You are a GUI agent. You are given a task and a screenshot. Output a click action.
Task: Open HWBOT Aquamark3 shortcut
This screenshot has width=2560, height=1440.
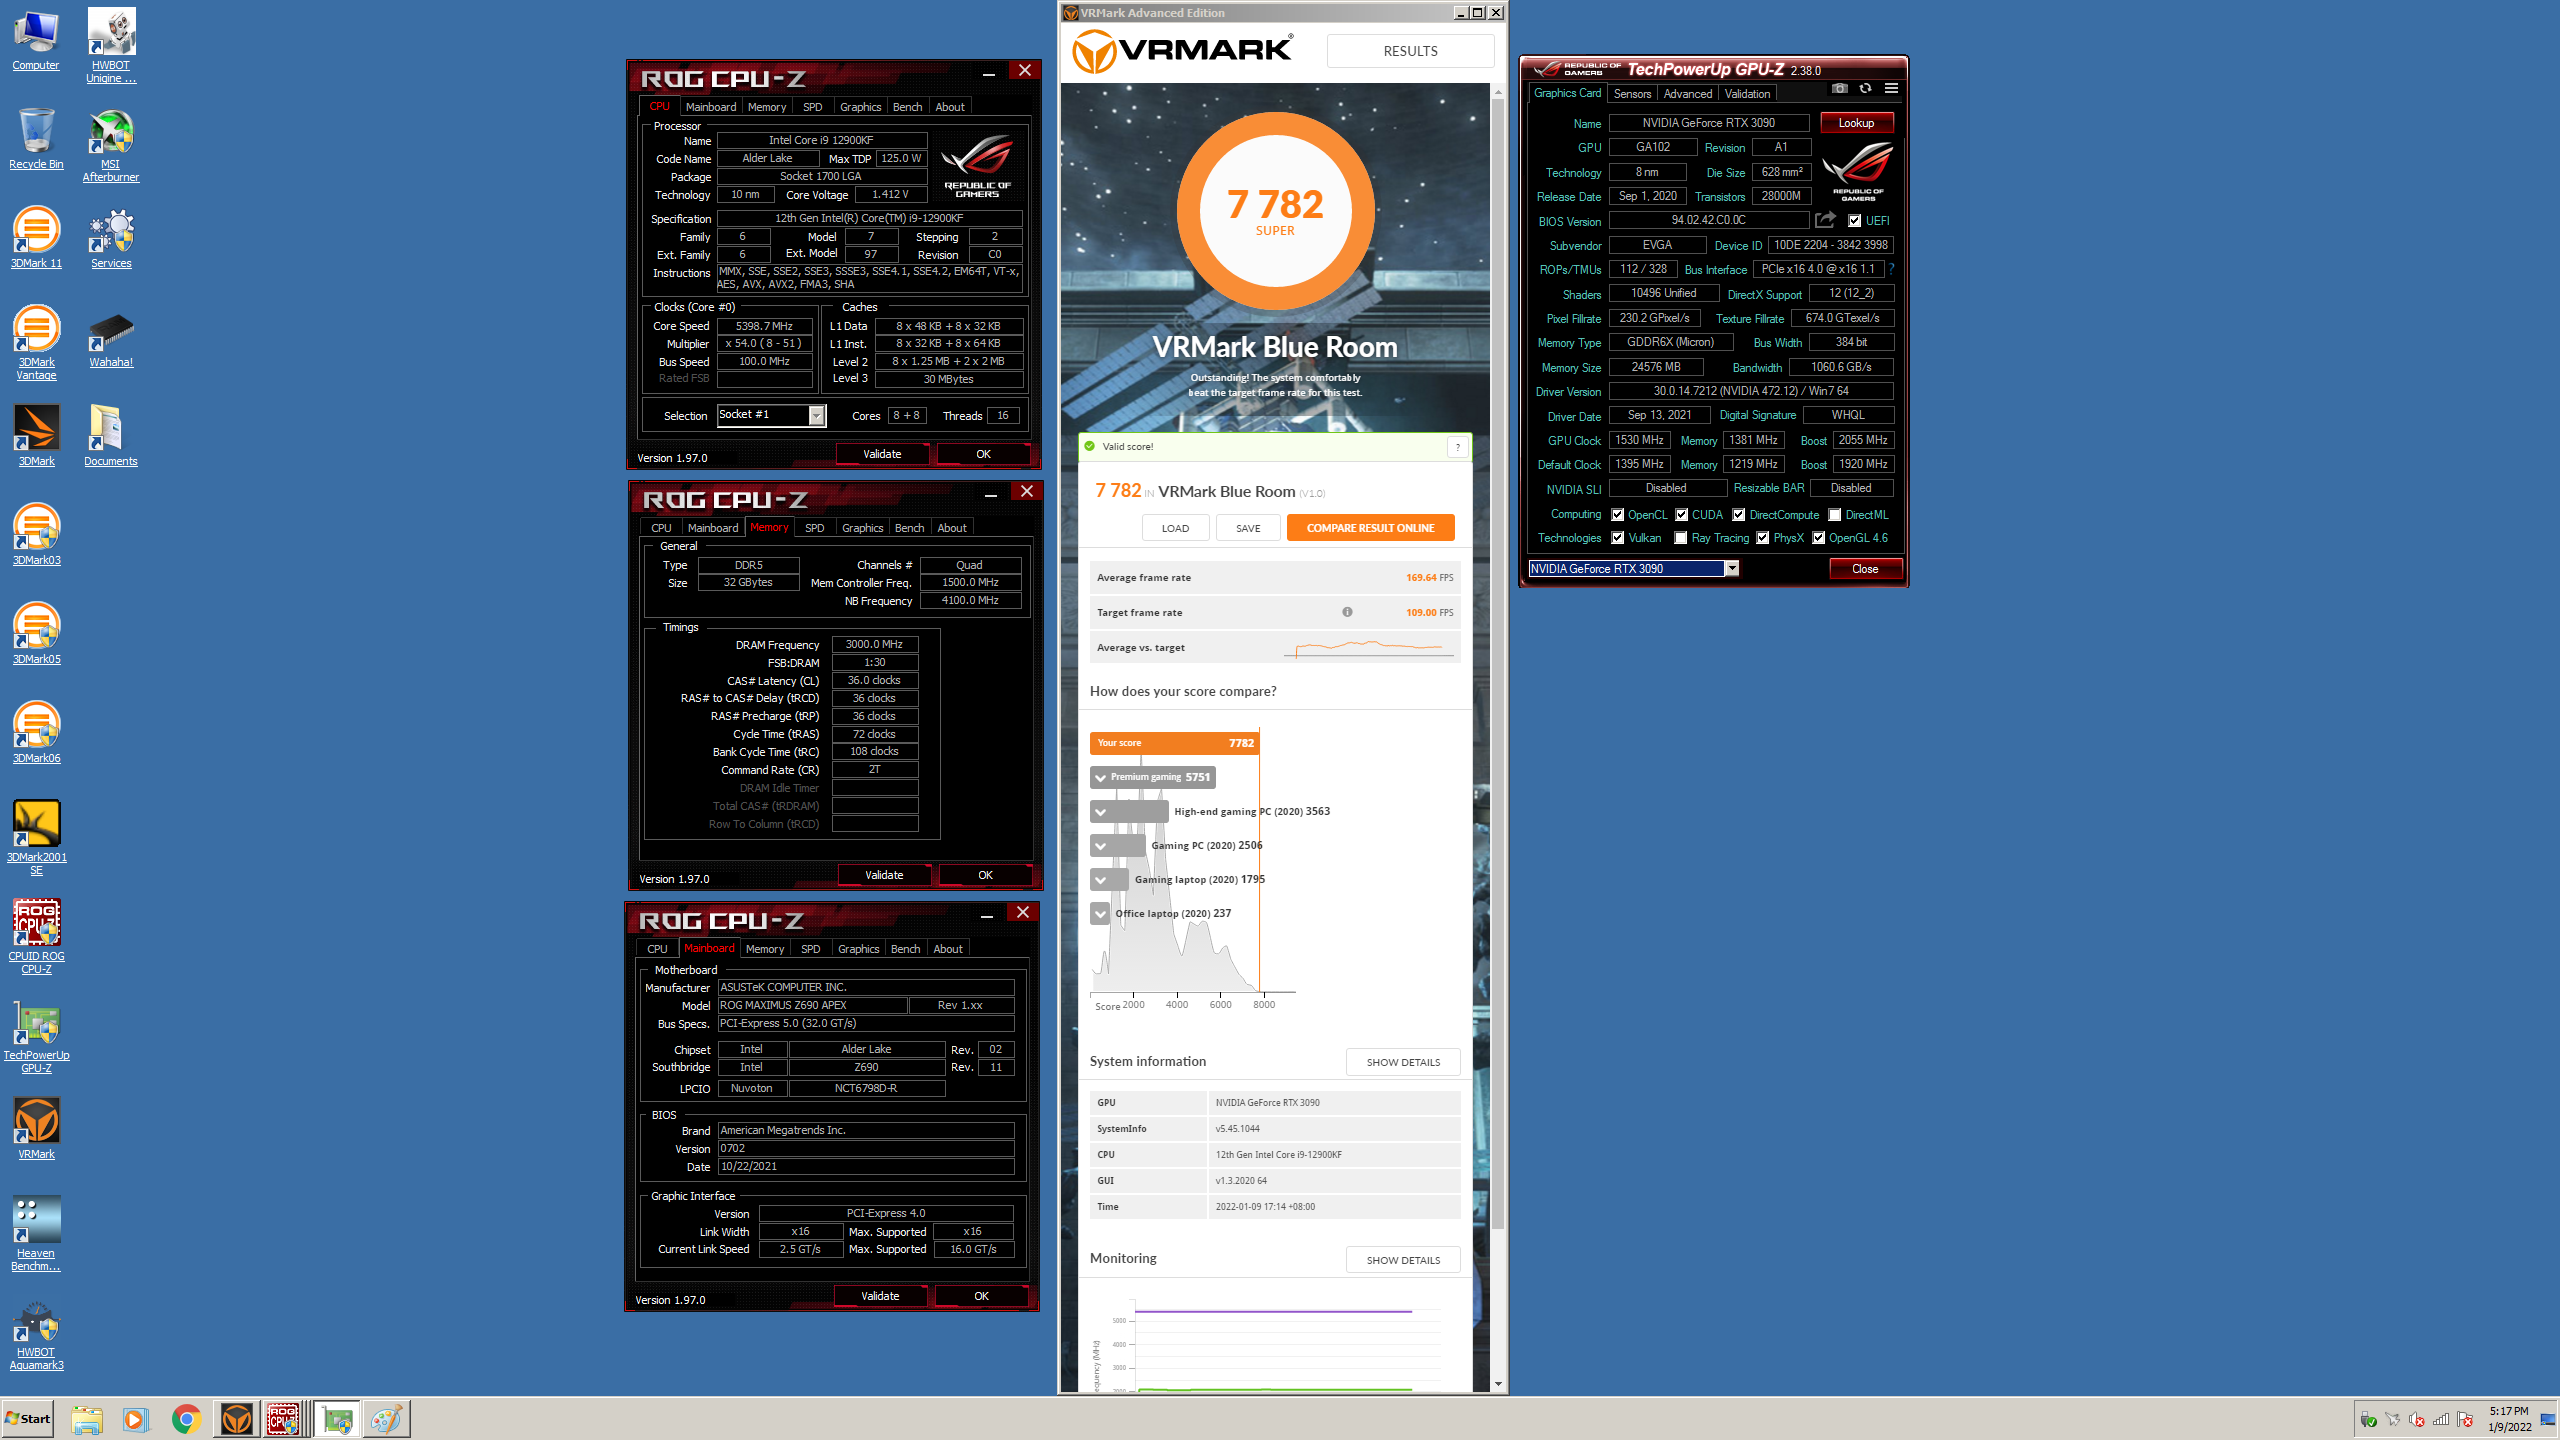click(36, 1333)
